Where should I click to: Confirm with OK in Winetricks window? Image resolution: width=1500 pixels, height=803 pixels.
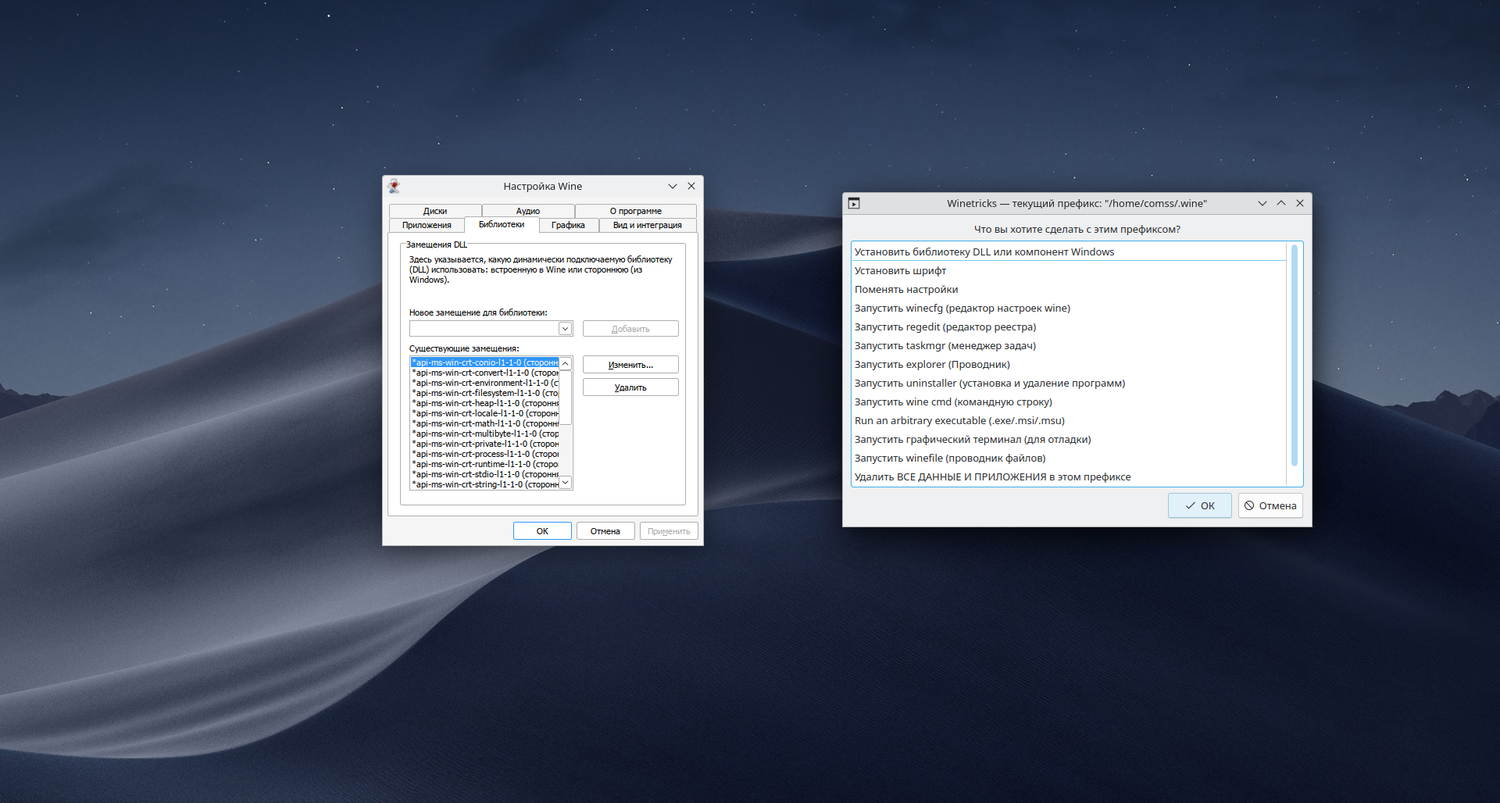tap(1200, 506)
